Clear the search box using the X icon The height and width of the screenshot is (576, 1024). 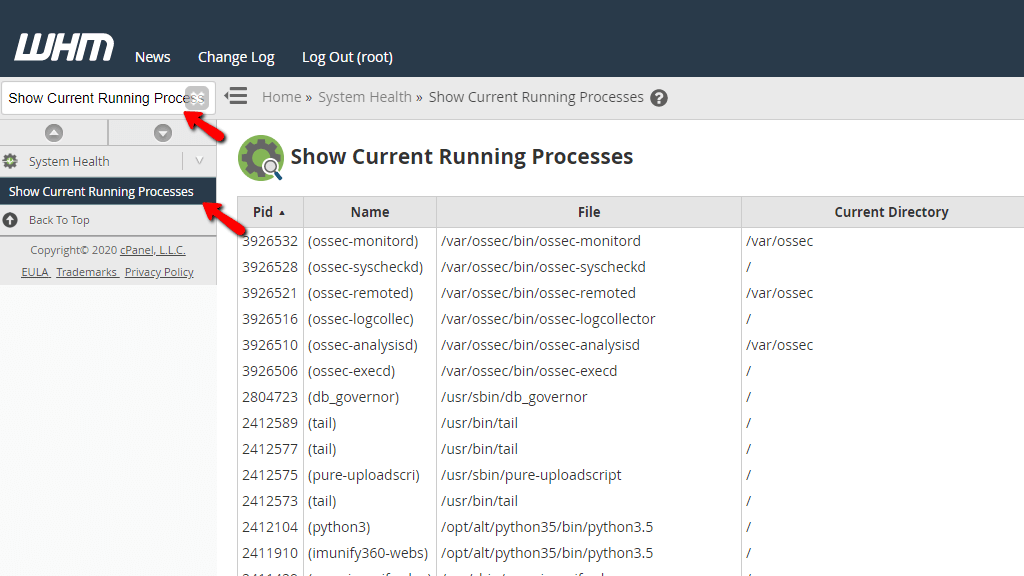(x=196, y=97)
